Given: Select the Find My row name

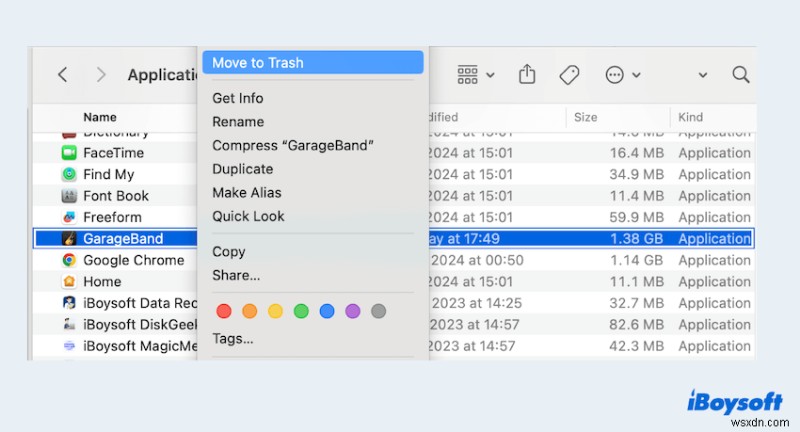Looking at the screenshot, I should click(109, 174).
